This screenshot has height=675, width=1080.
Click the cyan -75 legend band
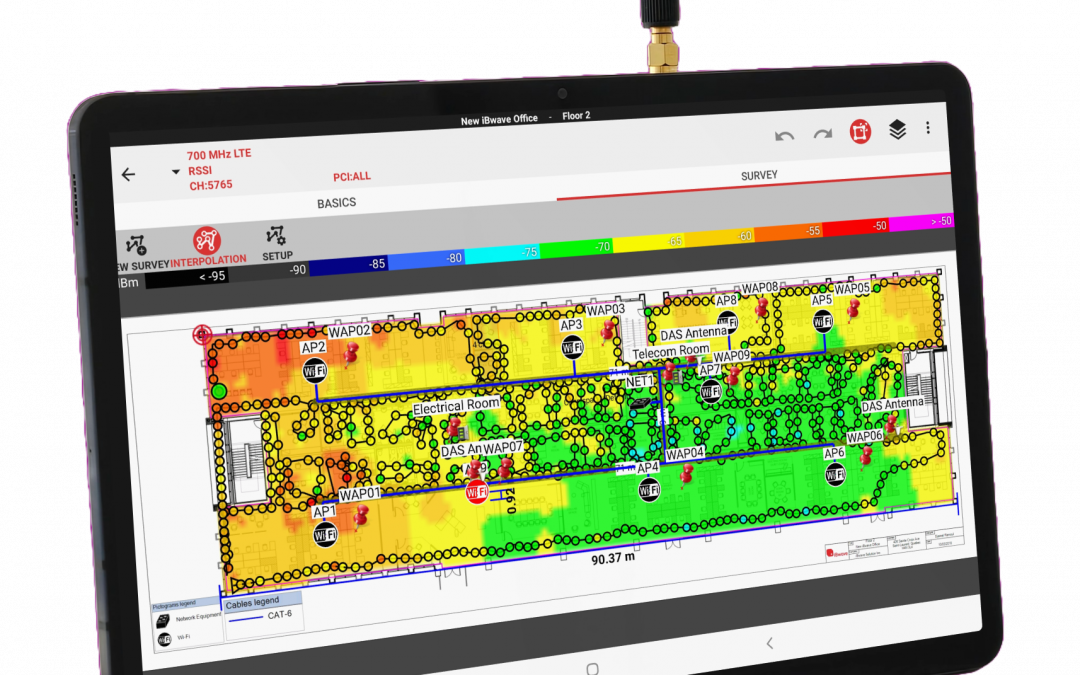[502, 253]
